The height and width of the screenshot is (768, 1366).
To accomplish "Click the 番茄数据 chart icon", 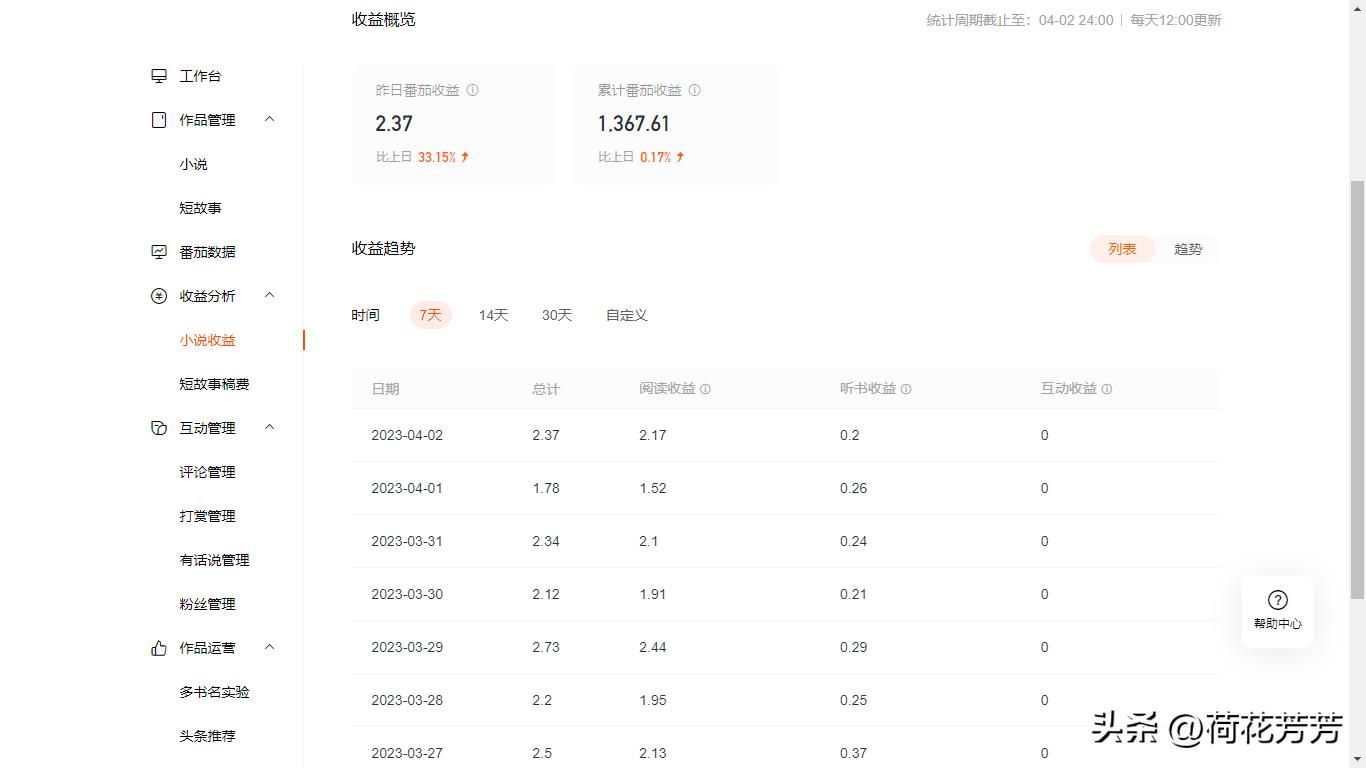I will (159, 252).
